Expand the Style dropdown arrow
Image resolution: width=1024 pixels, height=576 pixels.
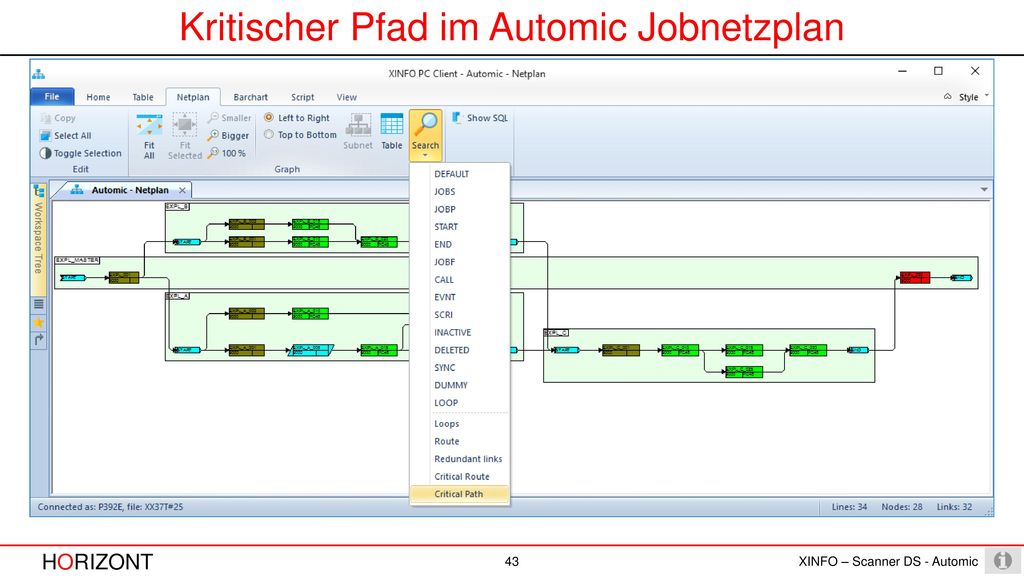tap(986, 96)
